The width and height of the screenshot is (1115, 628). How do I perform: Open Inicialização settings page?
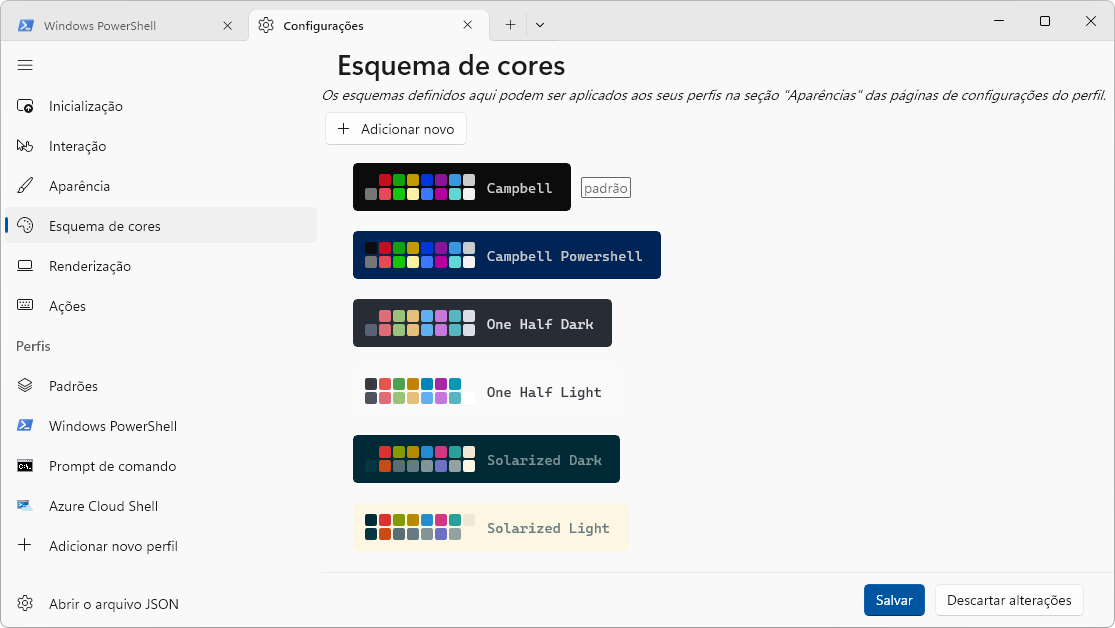click(x=86, y=106)
